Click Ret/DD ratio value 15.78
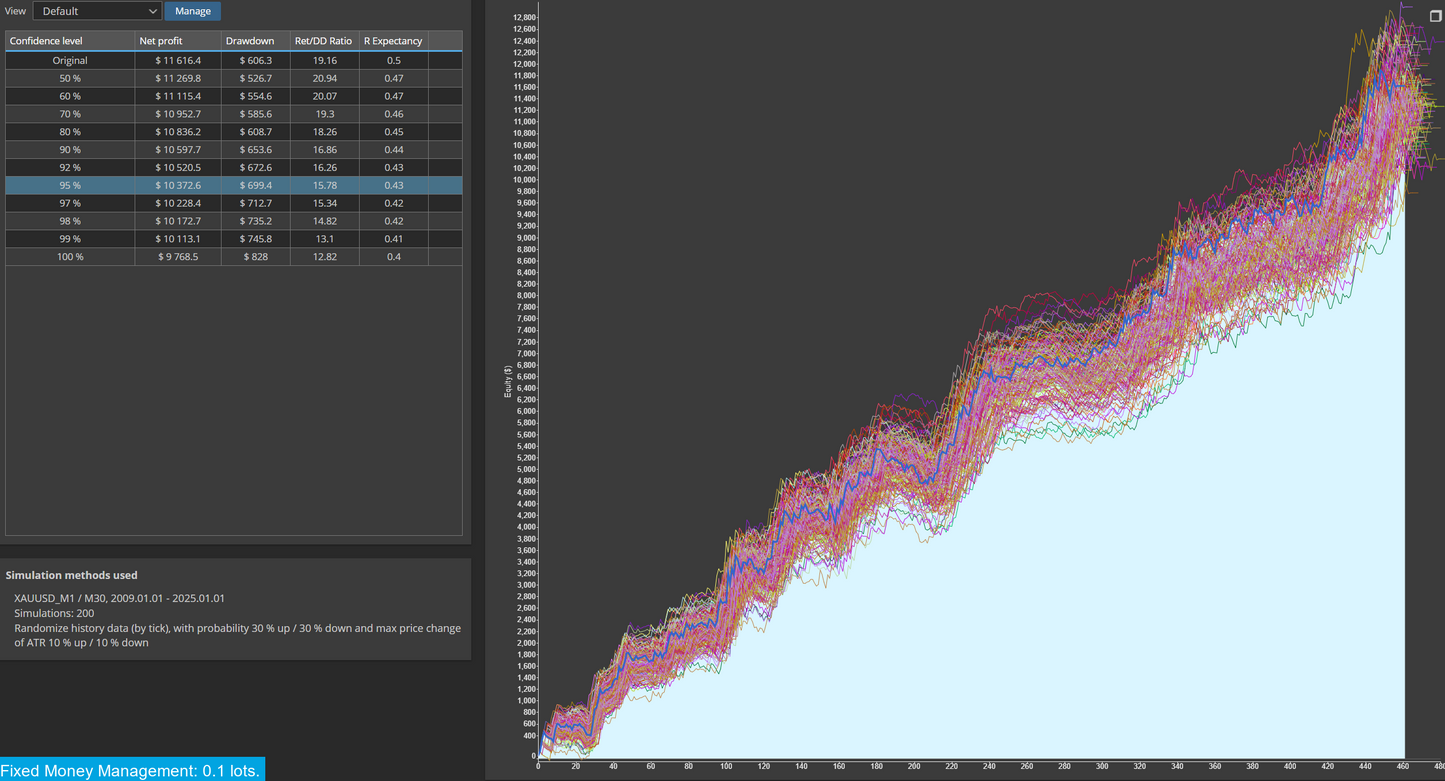1445x781 pixels. point(324,186)
